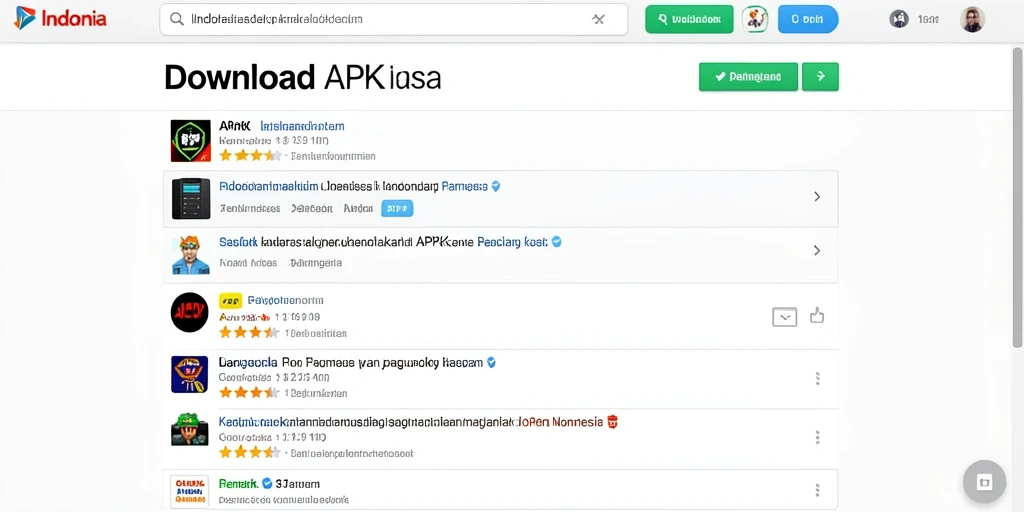1024x512 pixels.
Task: Click the verified badge in the Sasfutk row
Action: (x=556, y=242)
